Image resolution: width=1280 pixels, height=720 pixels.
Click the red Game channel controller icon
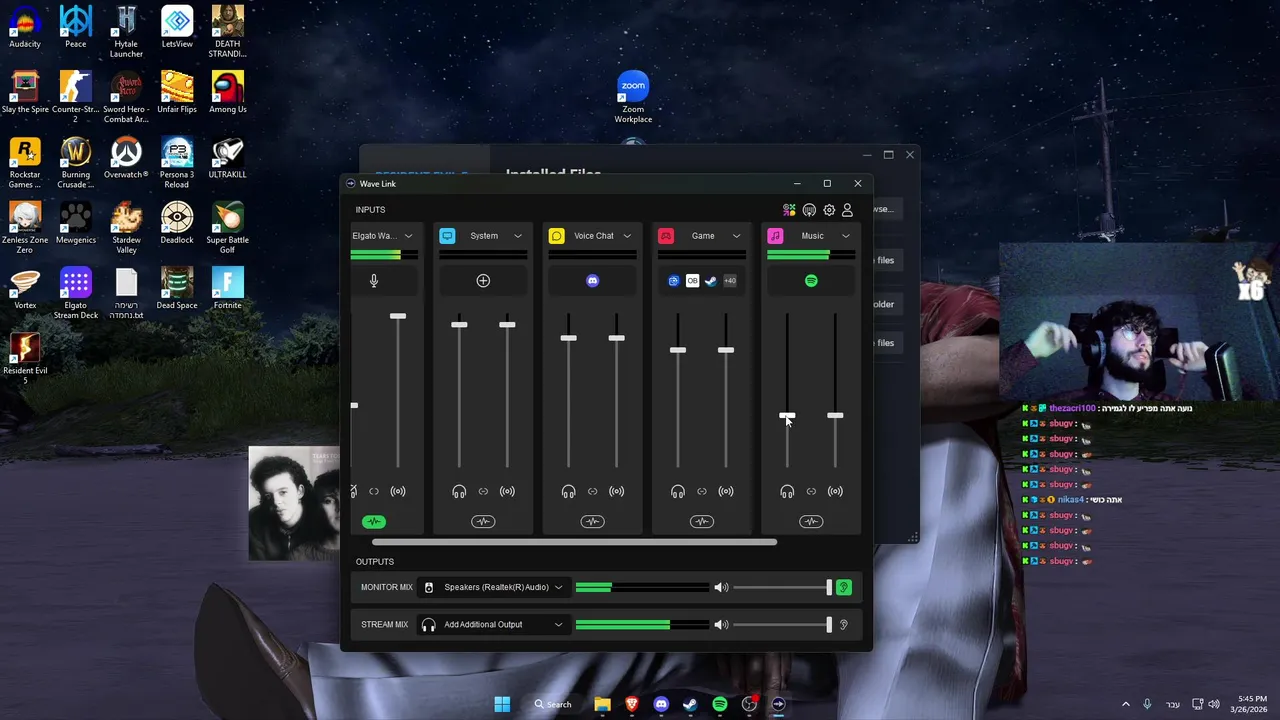point(666,236)
